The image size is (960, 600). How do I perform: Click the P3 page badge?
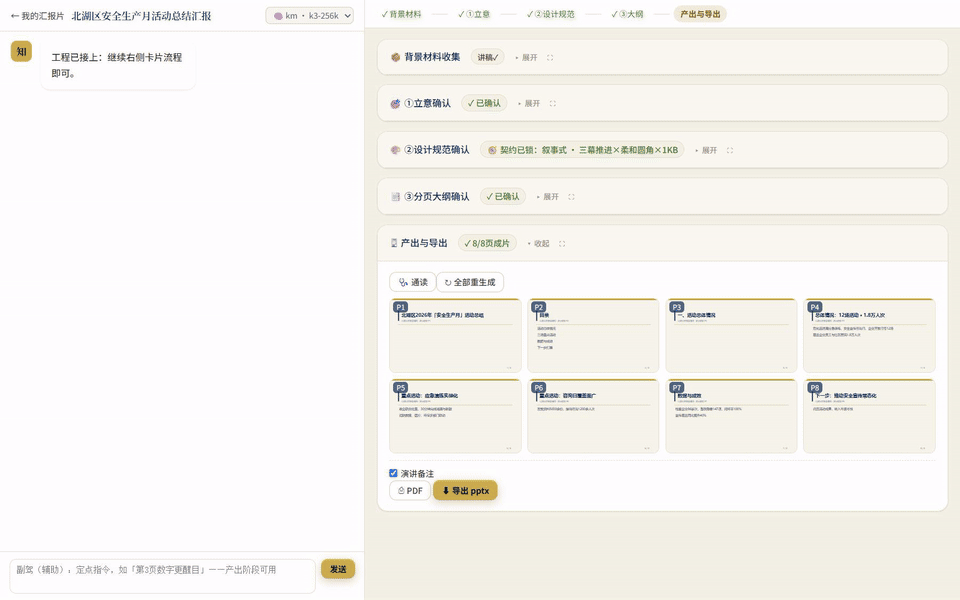pos(677,307)
